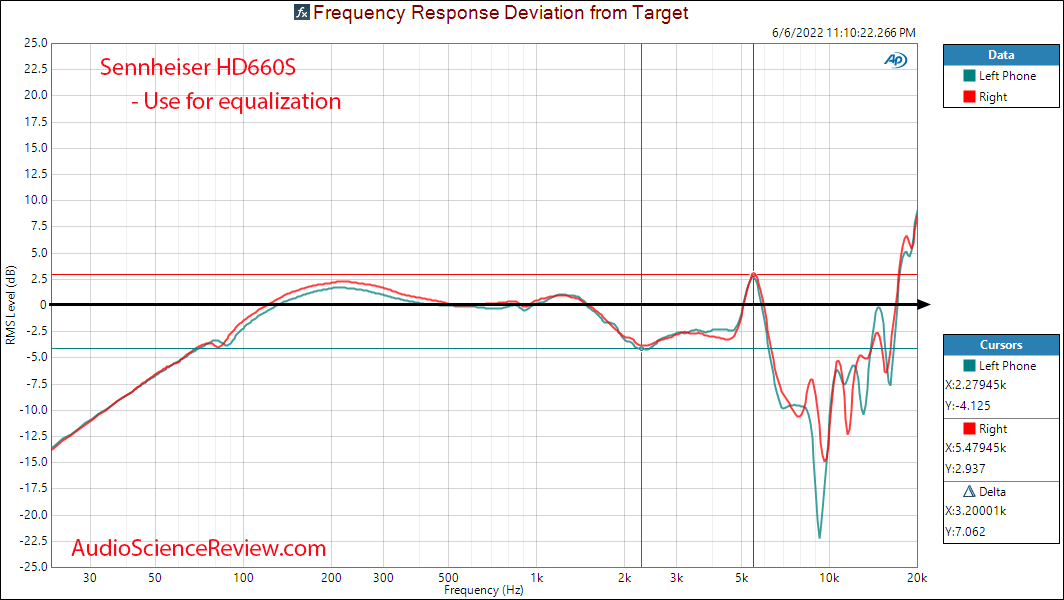Viewport: 1064px width, 600px height.
Task: Click the Use for equalization annotation text
Action: pyautogui.click(x=236, y=101)
